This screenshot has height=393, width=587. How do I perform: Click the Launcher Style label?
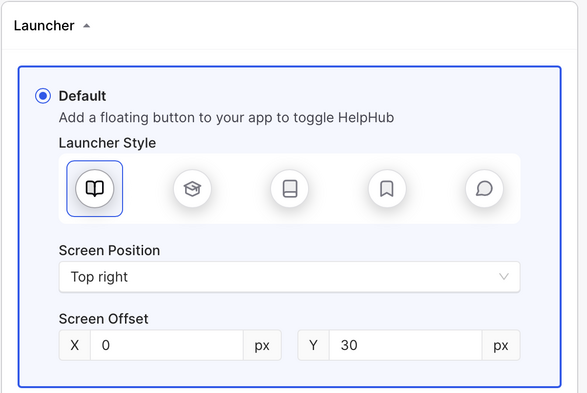click(x=107, y=143)
